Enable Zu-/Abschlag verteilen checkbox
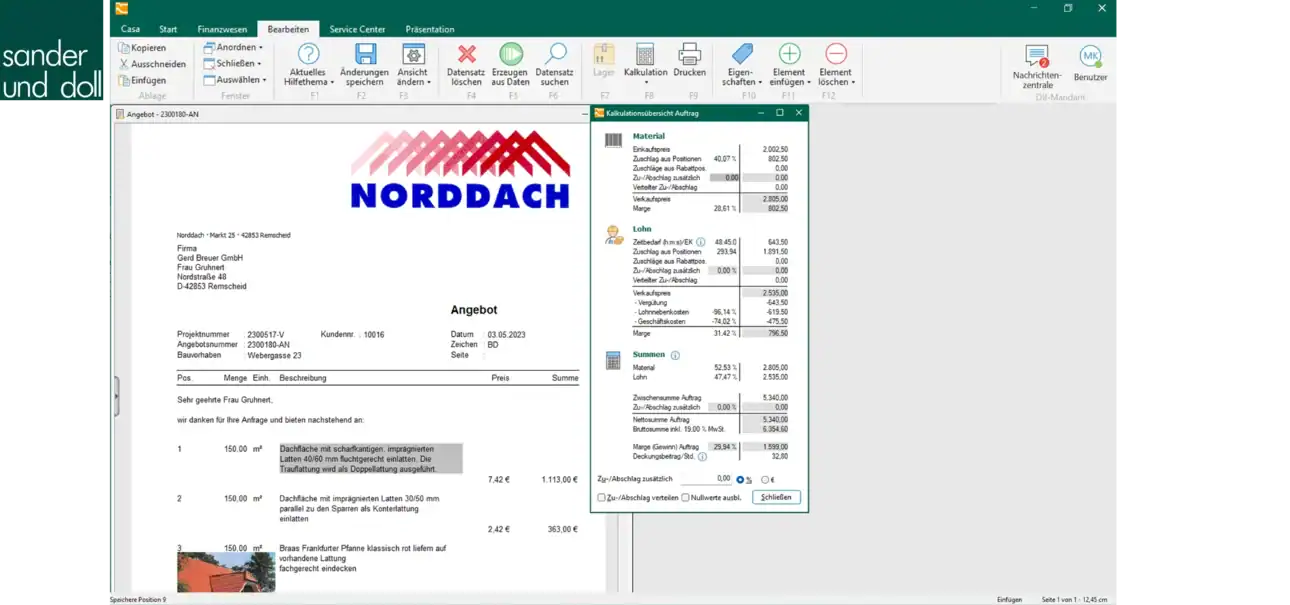Image resolution: width=1290 pixels, height=605 pixels. coord(601,497)
